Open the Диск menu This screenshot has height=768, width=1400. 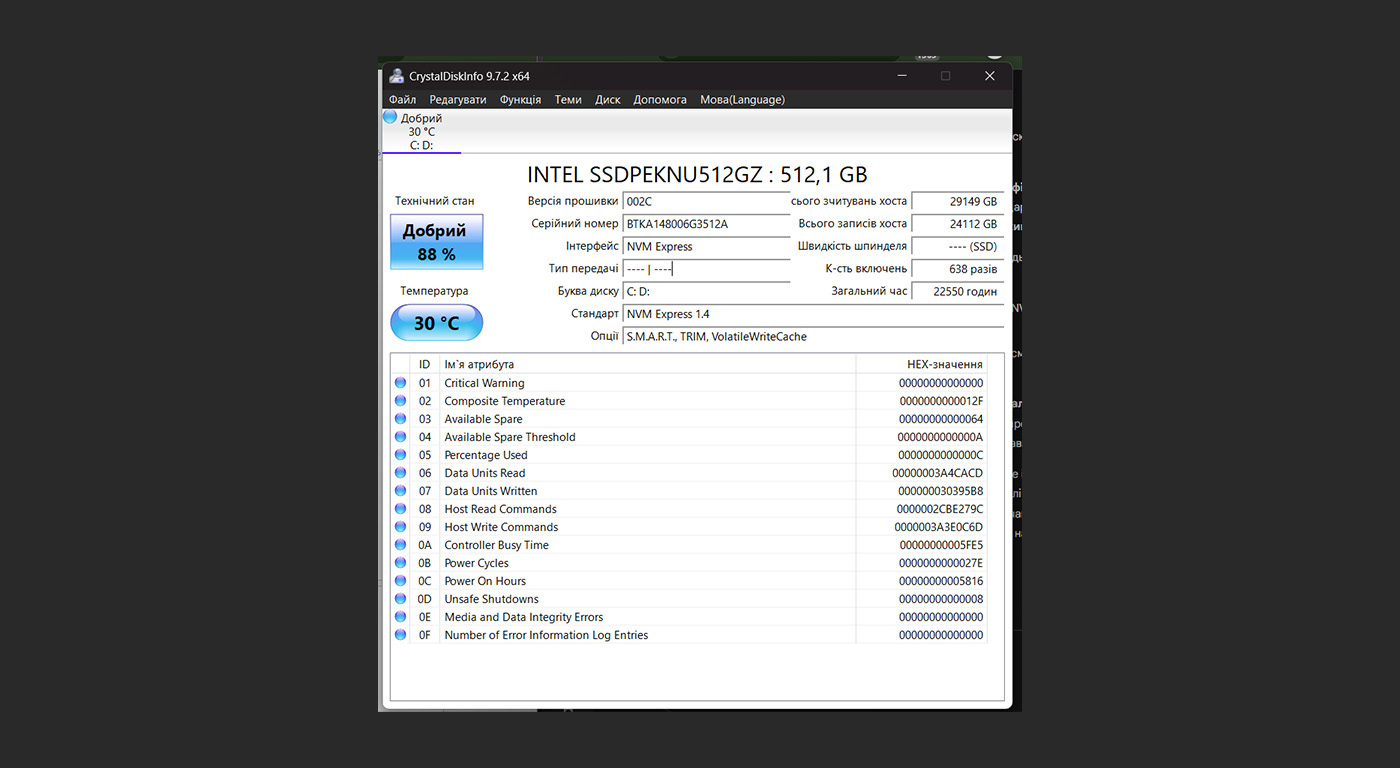pyautogui.click(x=608, y=100)
